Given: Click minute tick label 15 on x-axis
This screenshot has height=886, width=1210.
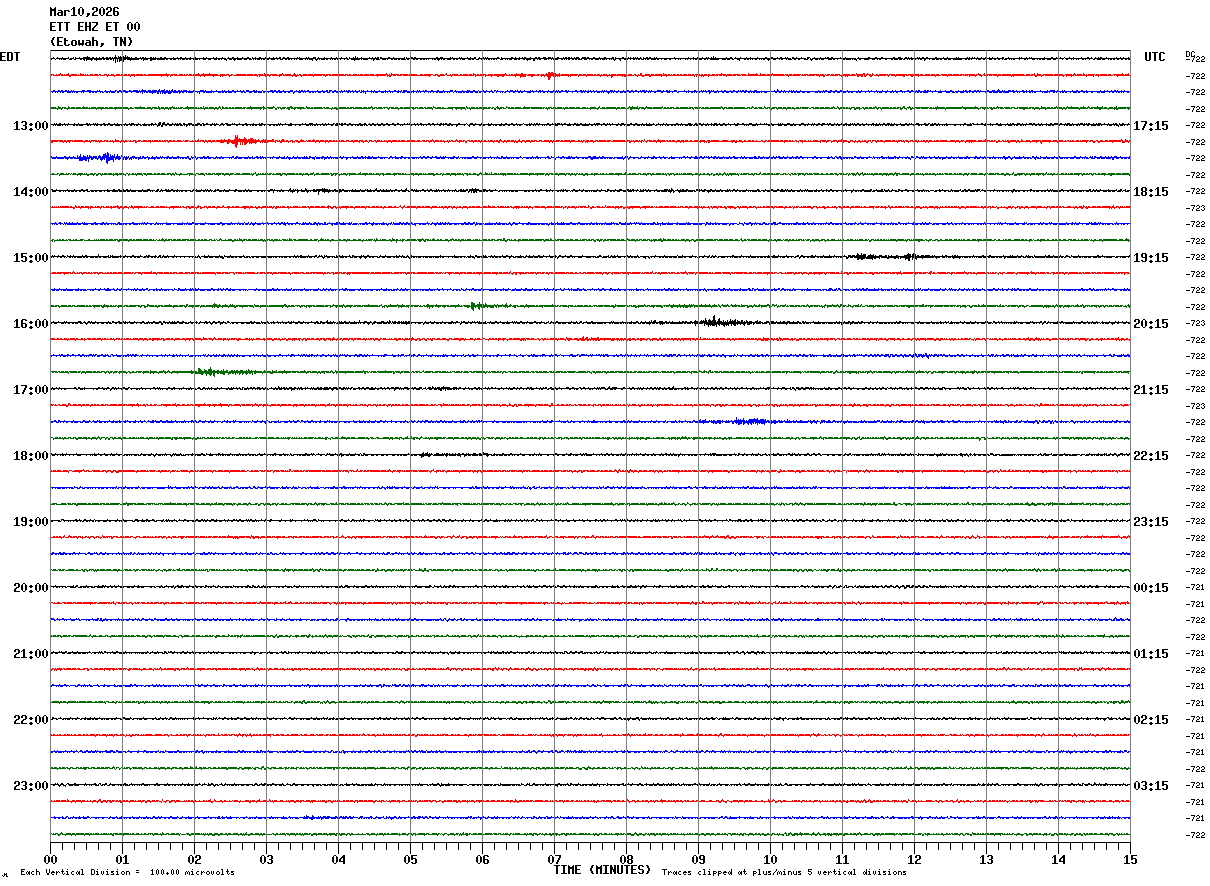Looking at the screenshot, I should point(1130,859).
